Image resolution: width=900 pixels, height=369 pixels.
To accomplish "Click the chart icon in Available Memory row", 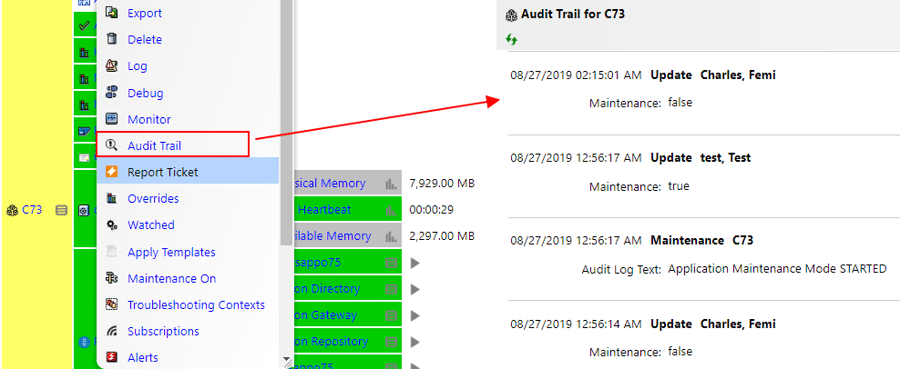I will point(391,236).
